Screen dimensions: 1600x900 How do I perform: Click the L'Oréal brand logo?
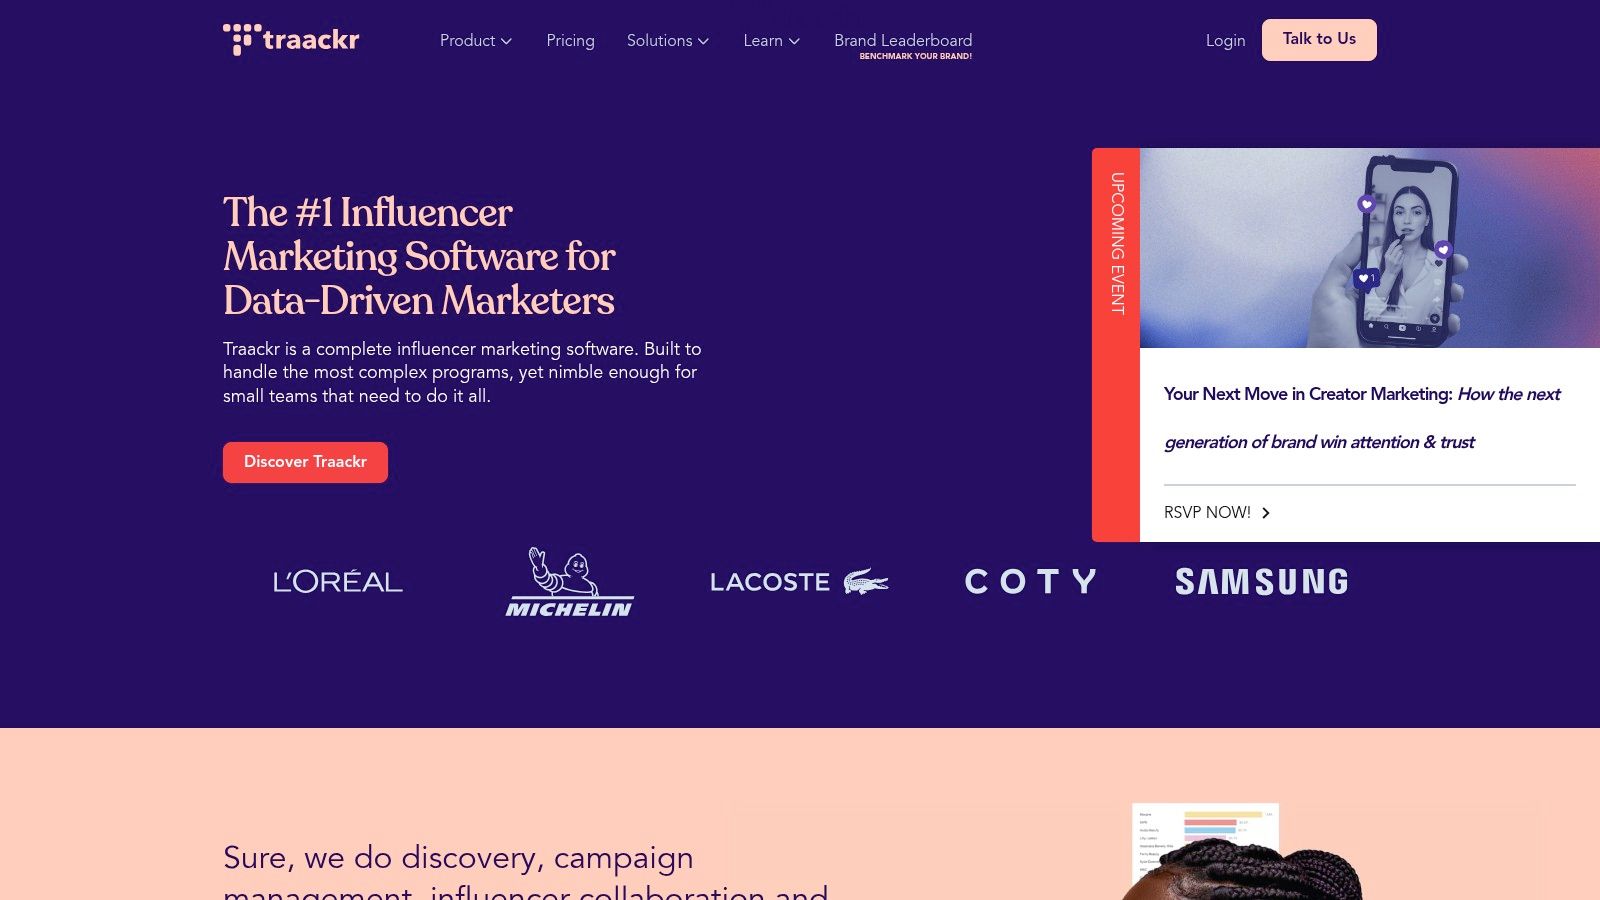pyautogui.click(x=338, y=582)
